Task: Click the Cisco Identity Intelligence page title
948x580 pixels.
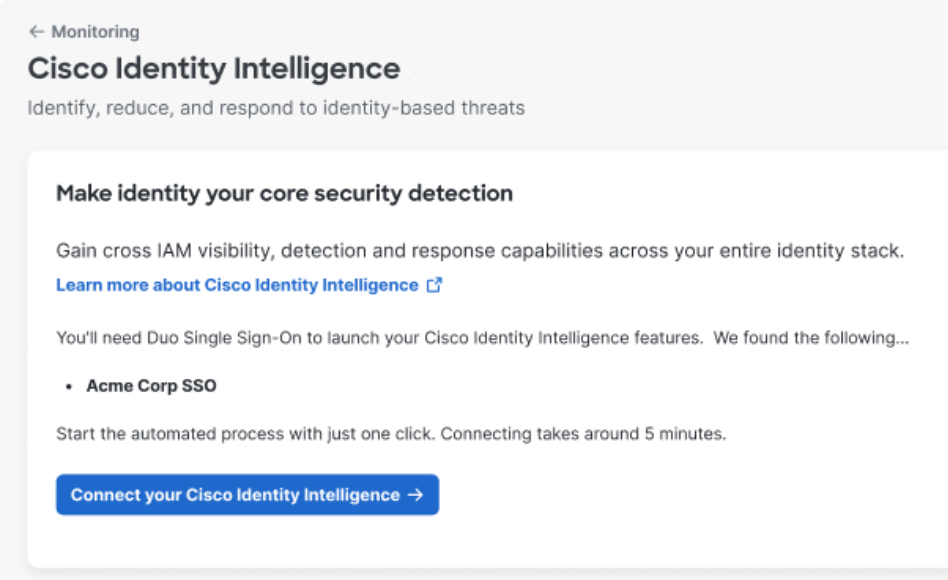Action: [213, 69]
